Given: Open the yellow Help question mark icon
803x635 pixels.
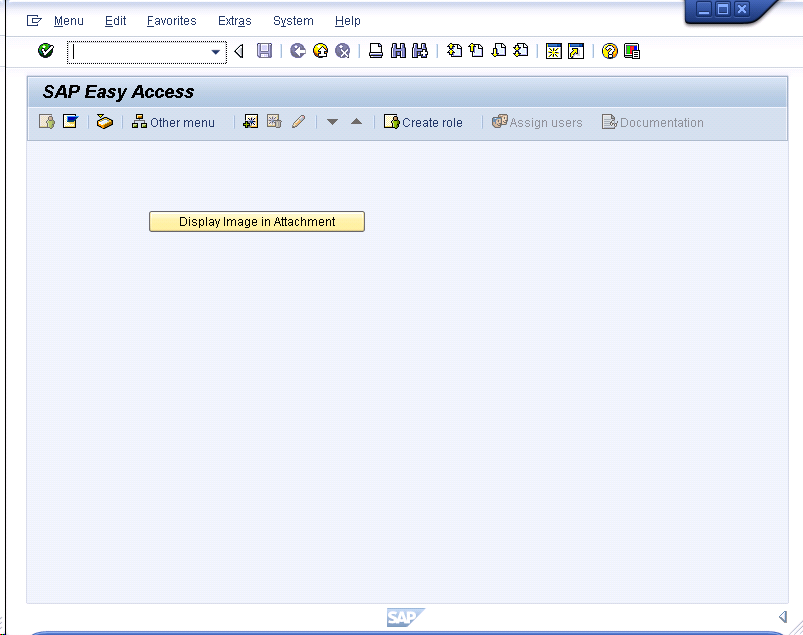Looking at the screenshot, I should click(x=609, y=51).
